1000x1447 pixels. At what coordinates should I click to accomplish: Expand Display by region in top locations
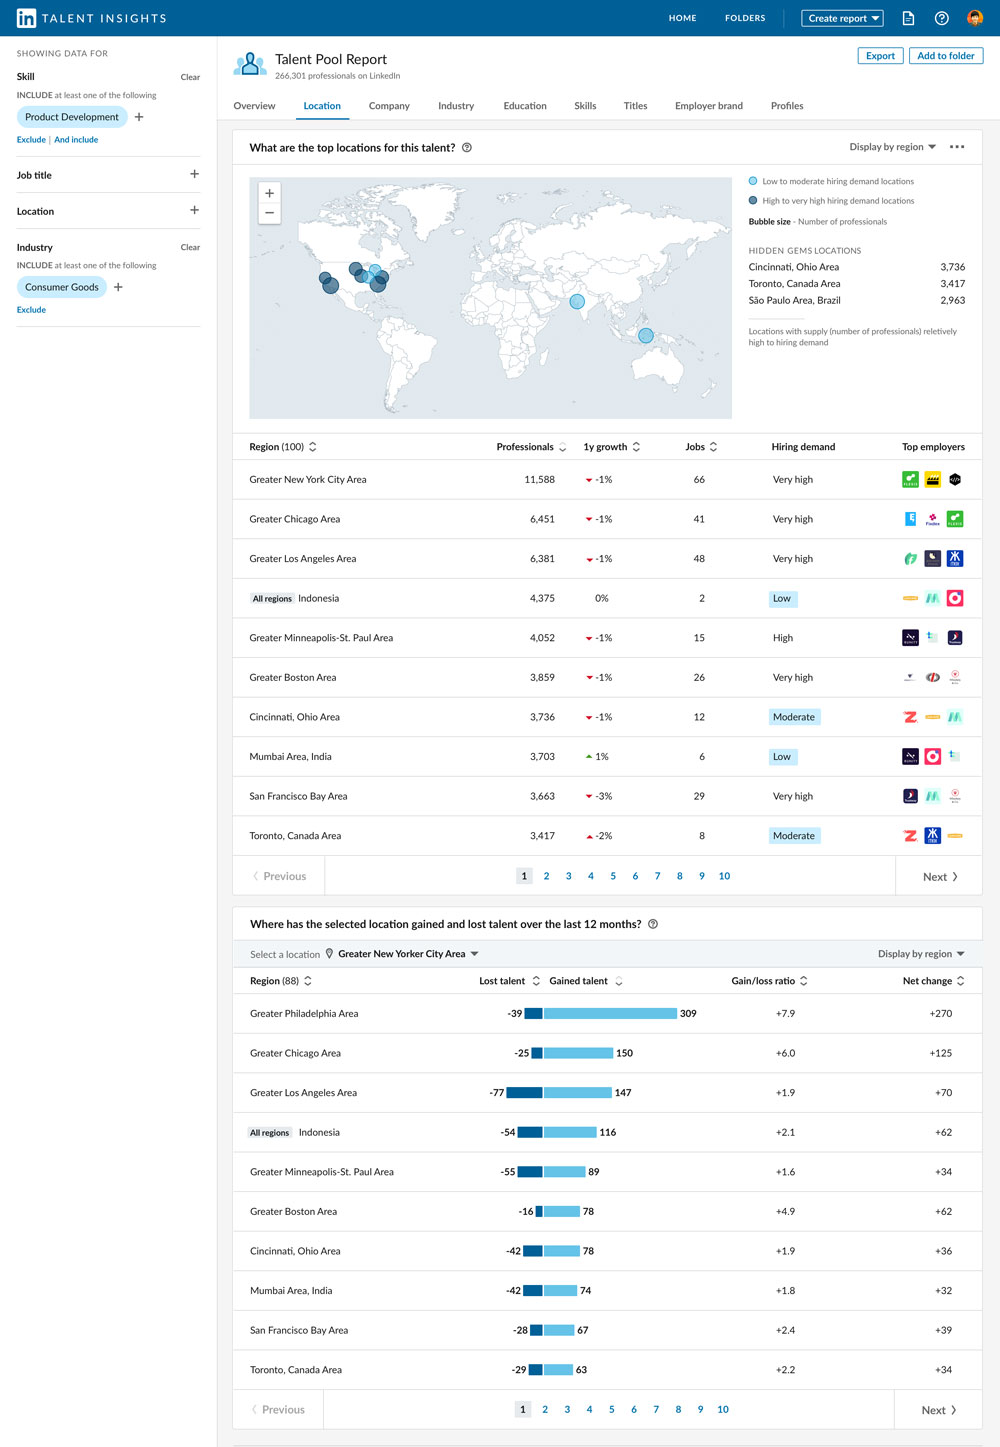pyautogui.click(x=892, y=147)
